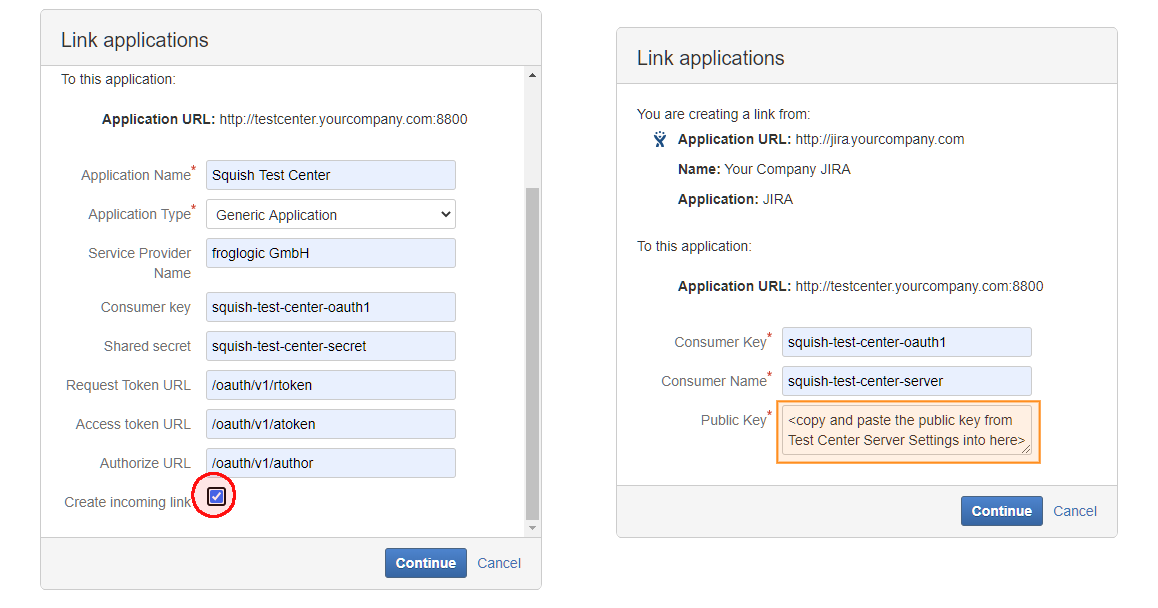The image size is (1158, 608).
Task: Click the Access token URL input
Action: (x=330, y=424)
